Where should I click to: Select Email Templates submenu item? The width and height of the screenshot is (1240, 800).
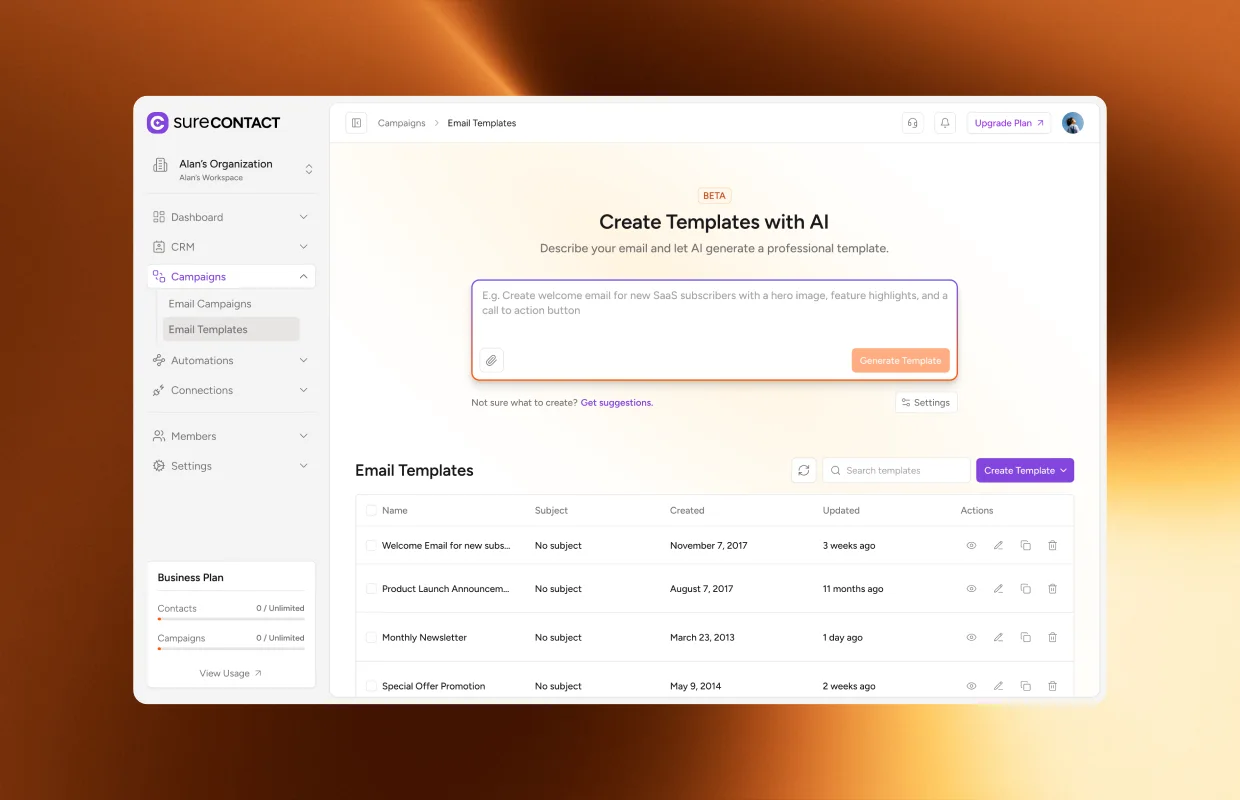coord(231,329)
